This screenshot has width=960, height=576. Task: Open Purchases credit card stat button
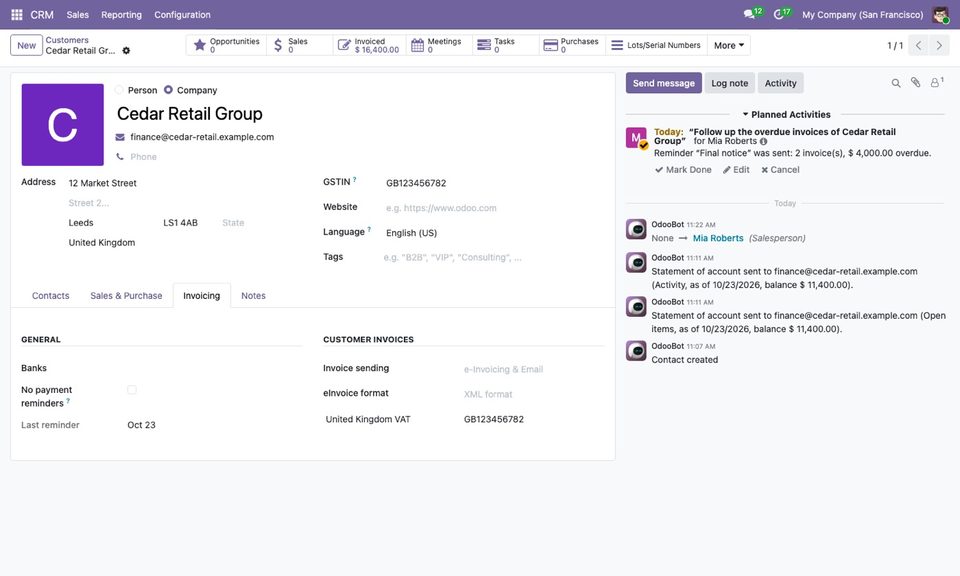click(x=572, y=45)
